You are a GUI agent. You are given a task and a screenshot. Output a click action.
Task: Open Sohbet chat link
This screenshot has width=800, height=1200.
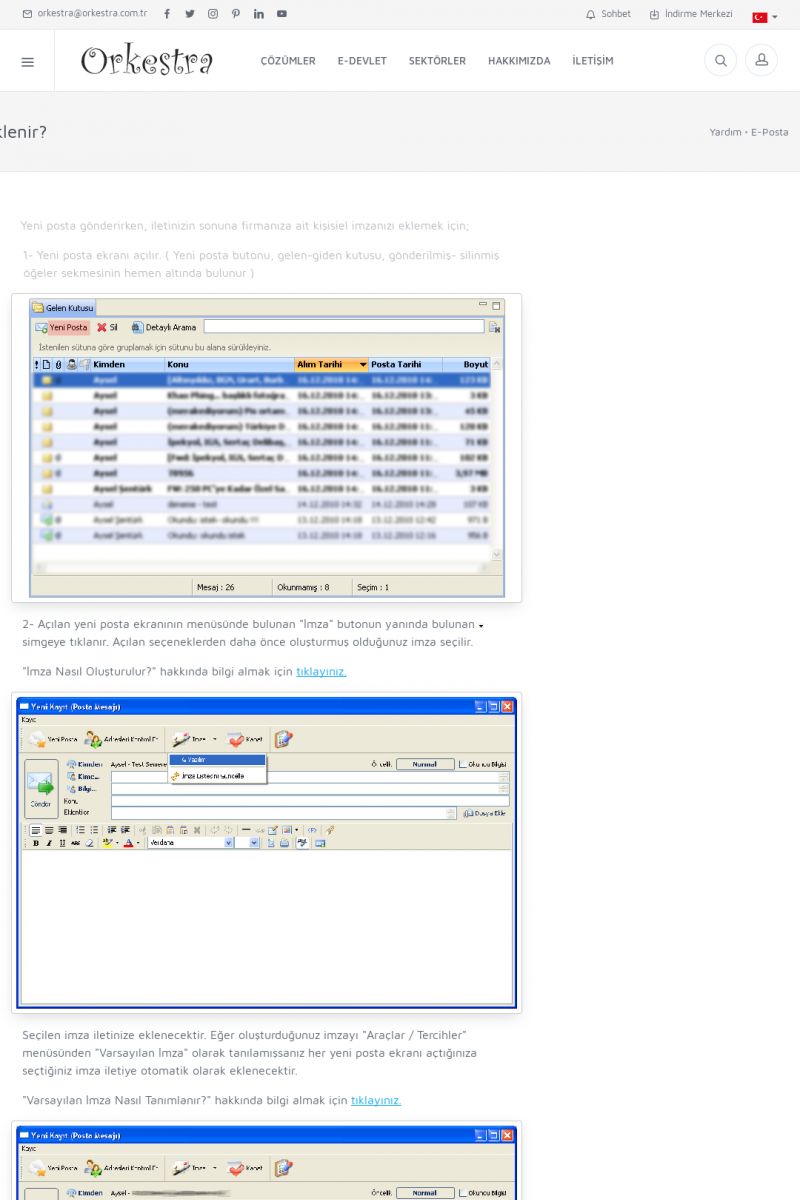(x=608, y=14)
